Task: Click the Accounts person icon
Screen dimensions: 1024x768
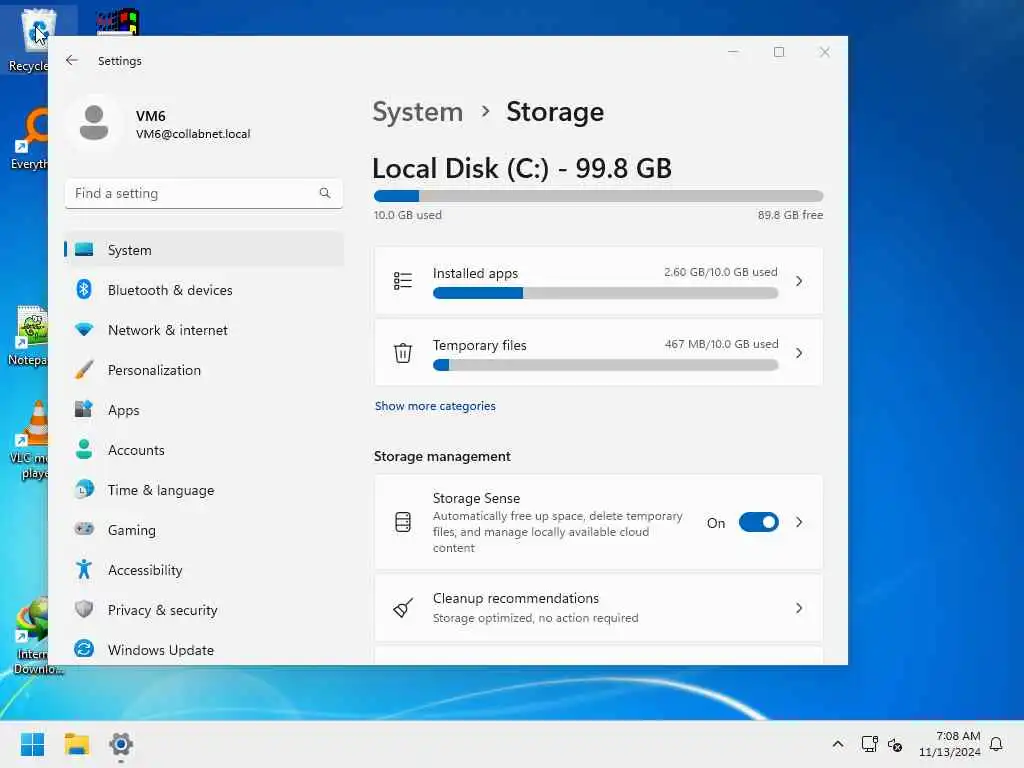Action: (84, 449)
